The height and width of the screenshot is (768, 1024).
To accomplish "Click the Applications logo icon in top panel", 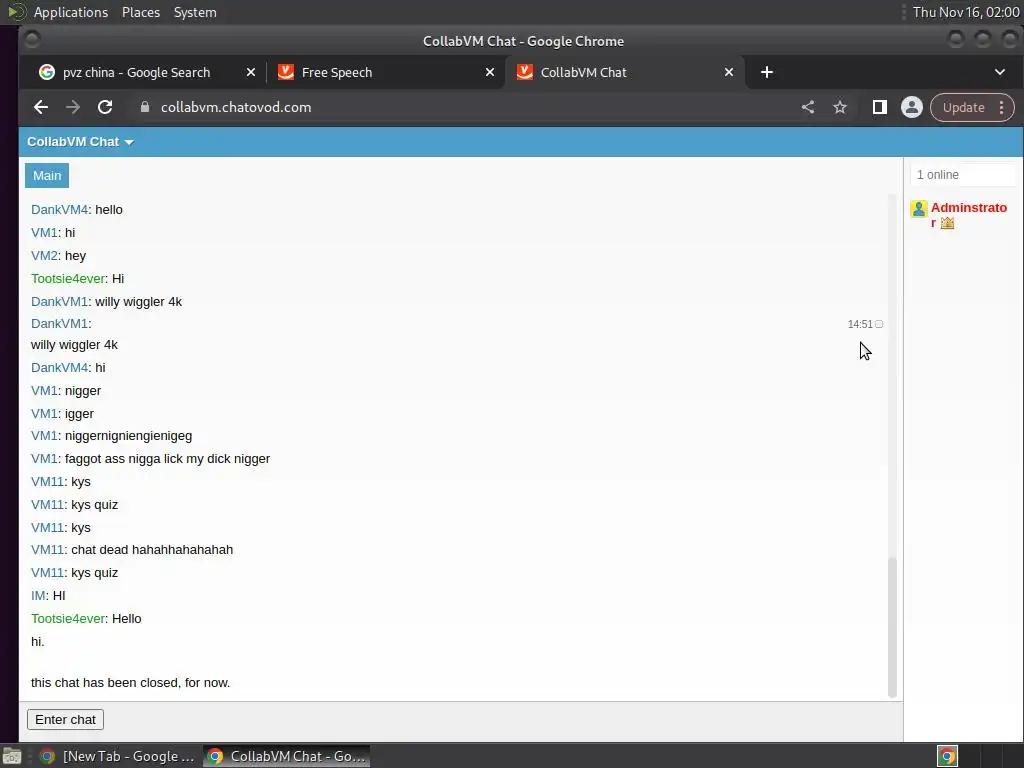I will pyautogui.click(x=16, y=12).
